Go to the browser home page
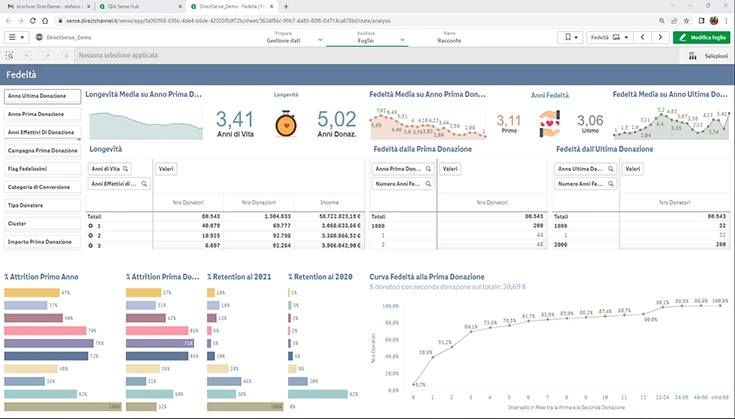The image size is (735, 419). click(x=45, y=21)
